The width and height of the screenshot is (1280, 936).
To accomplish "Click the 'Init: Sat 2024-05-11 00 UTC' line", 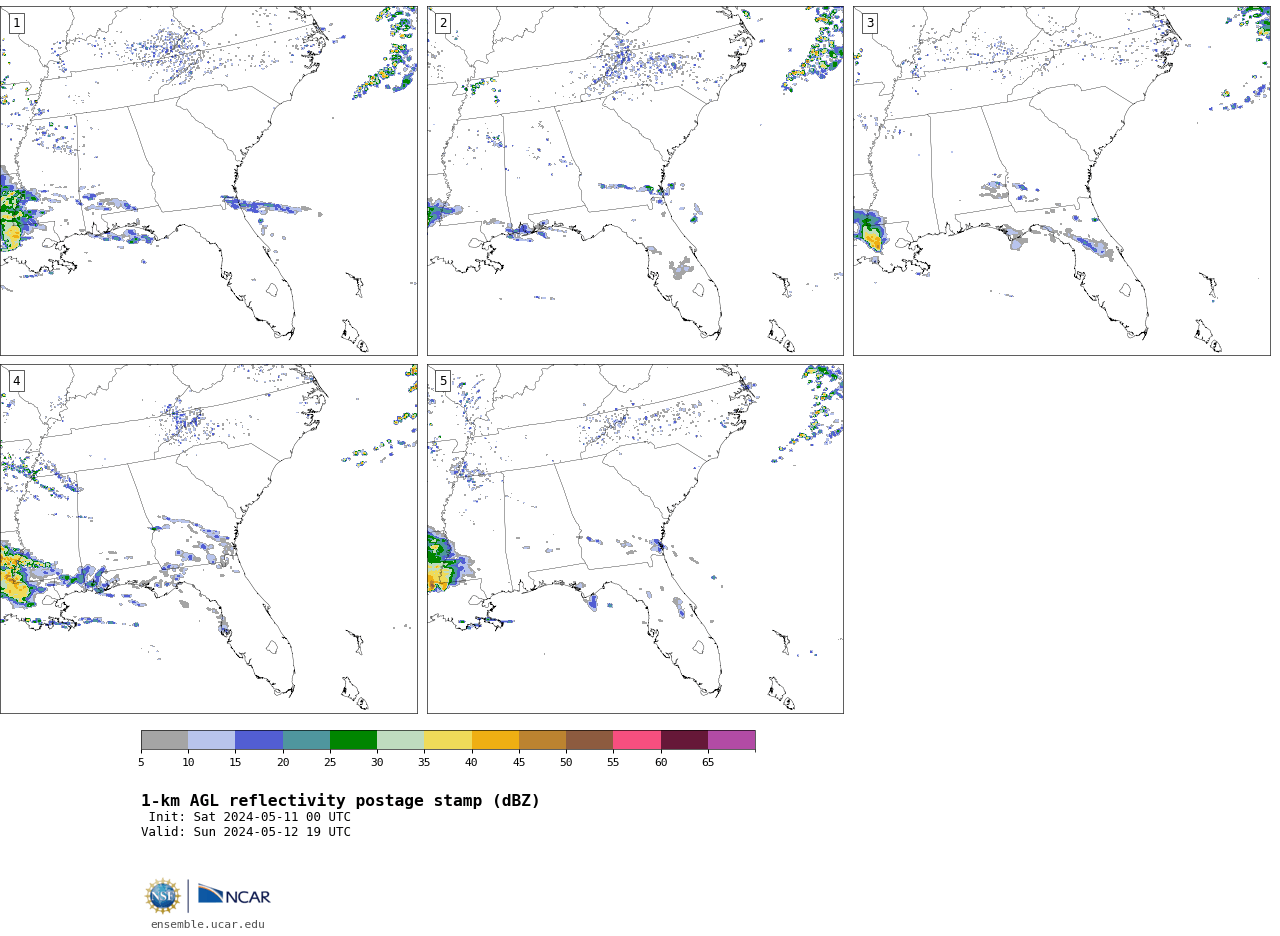I will pyautogui.click(x=250, y=817).
